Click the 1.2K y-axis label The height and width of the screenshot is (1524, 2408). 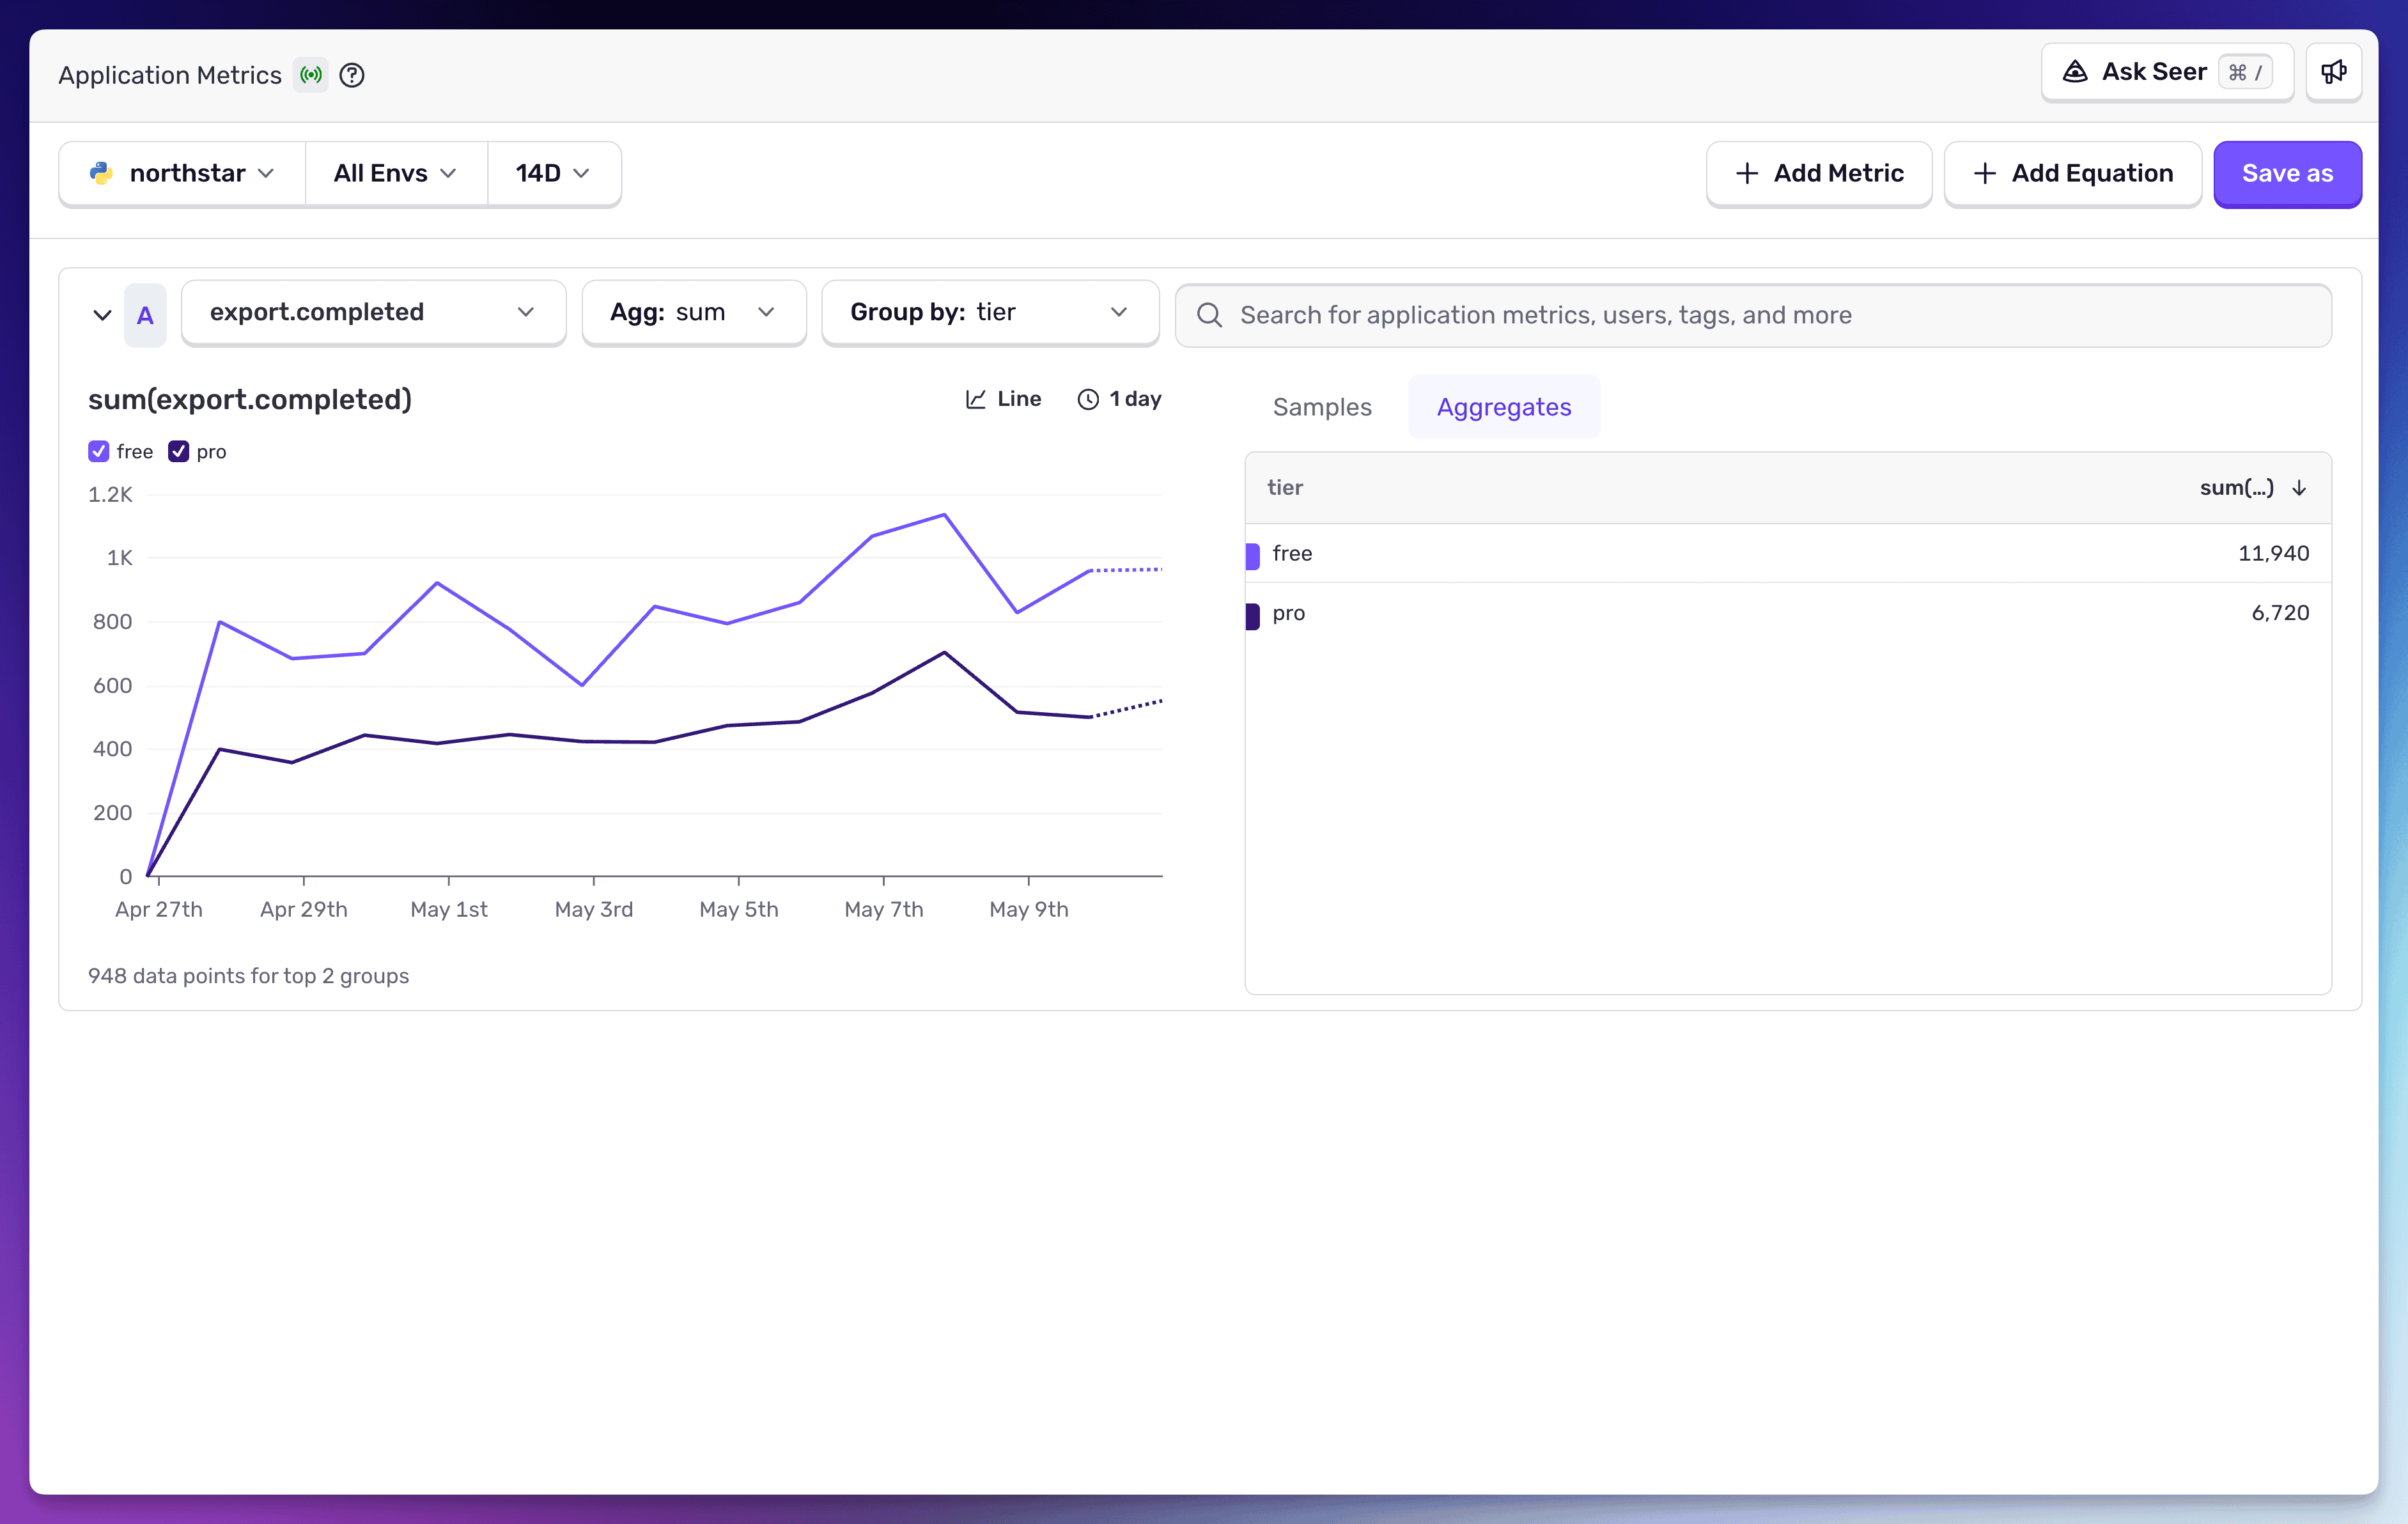tap(110, 495)
